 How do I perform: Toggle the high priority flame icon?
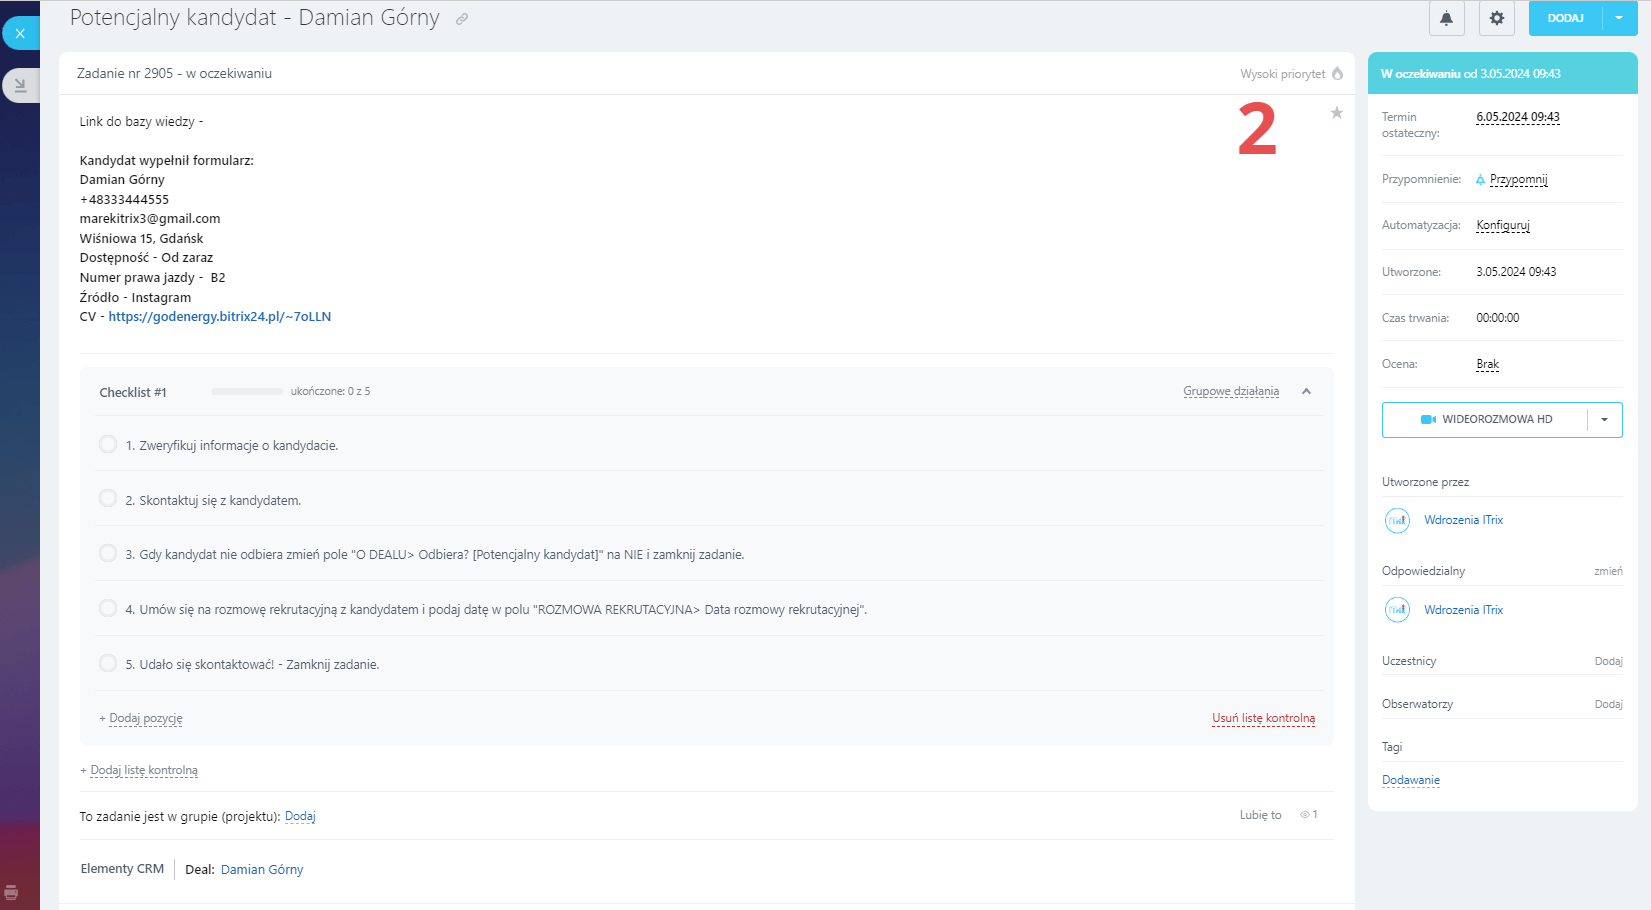tap(1337, 74)
